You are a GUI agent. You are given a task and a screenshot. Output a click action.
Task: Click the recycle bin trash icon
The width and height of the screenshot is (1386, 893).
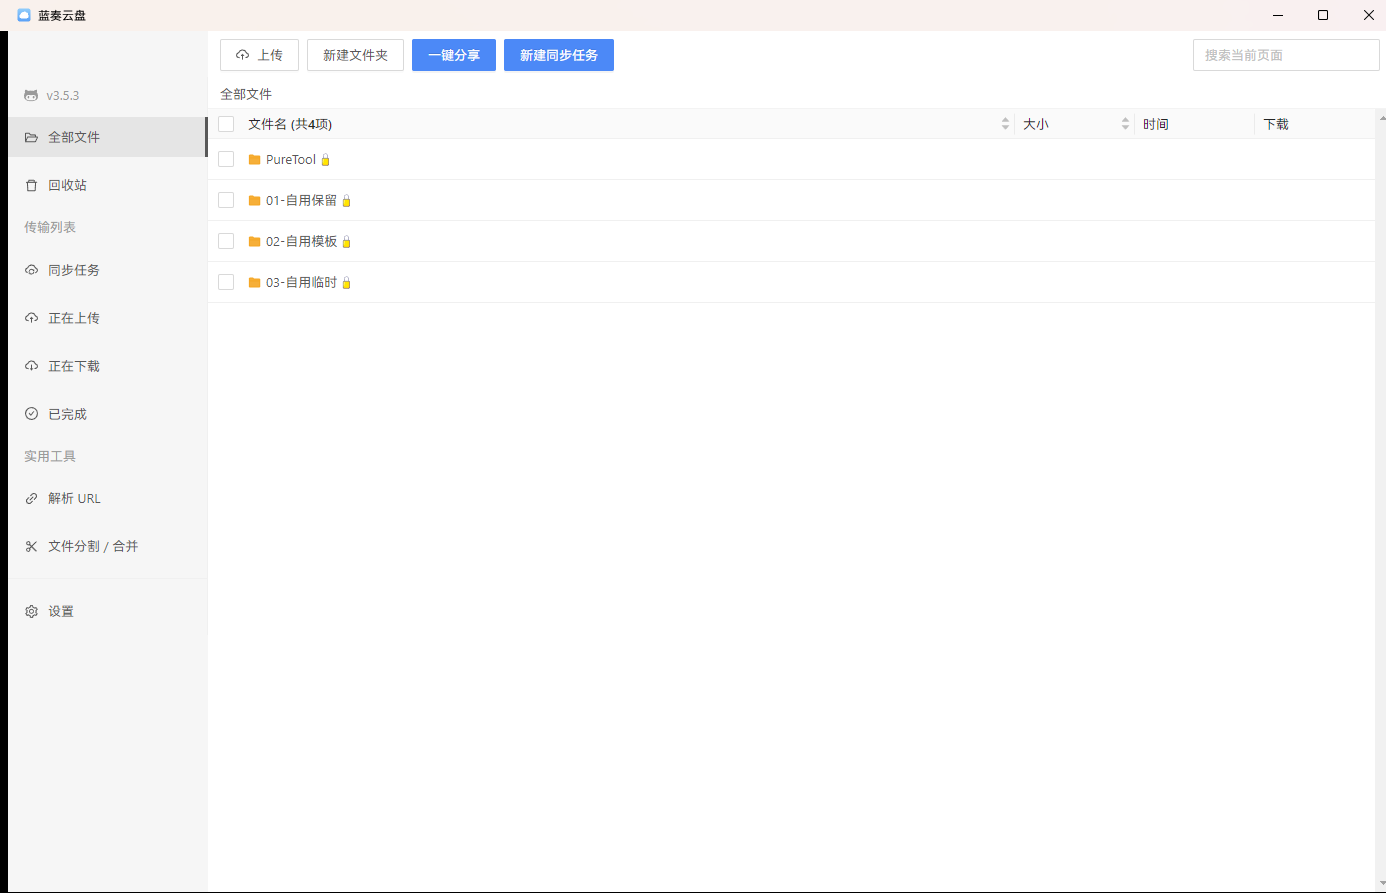click(x=31, y=186)
